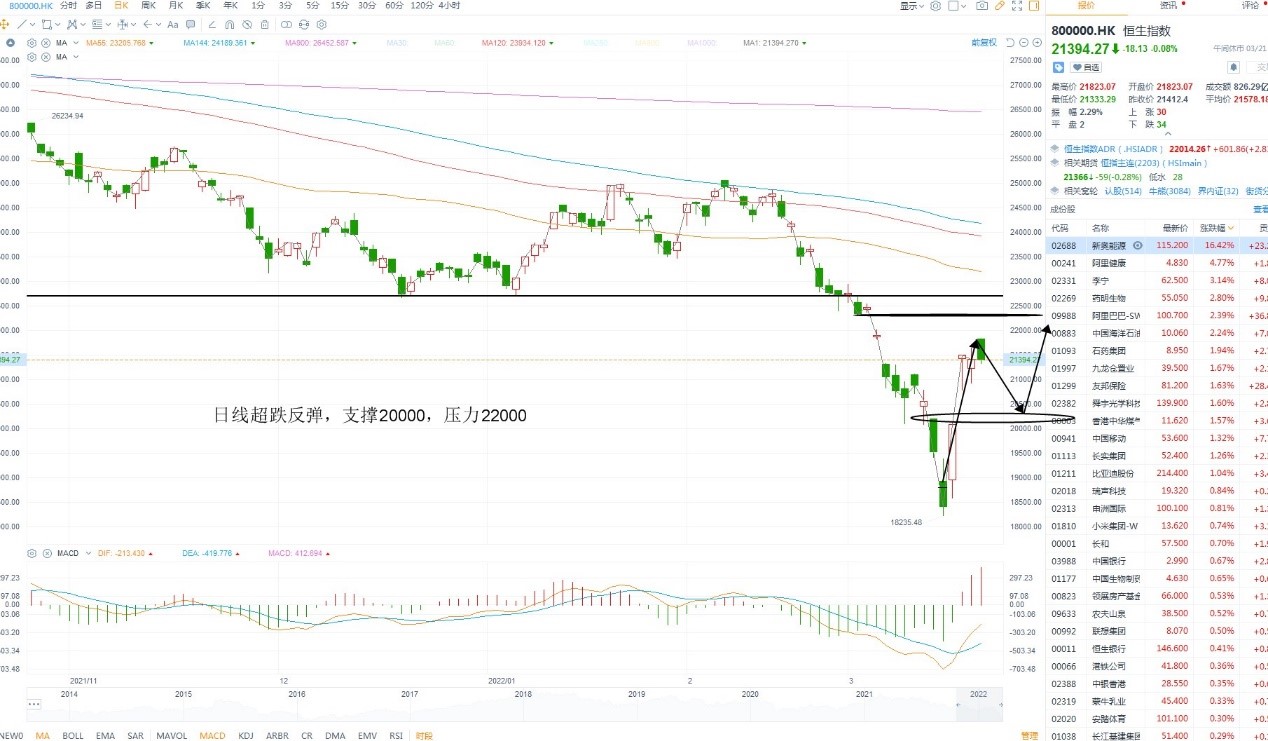Expand the MA indicator chevron menu
This screenshot has width=1268, height=741.
[75, 43]
